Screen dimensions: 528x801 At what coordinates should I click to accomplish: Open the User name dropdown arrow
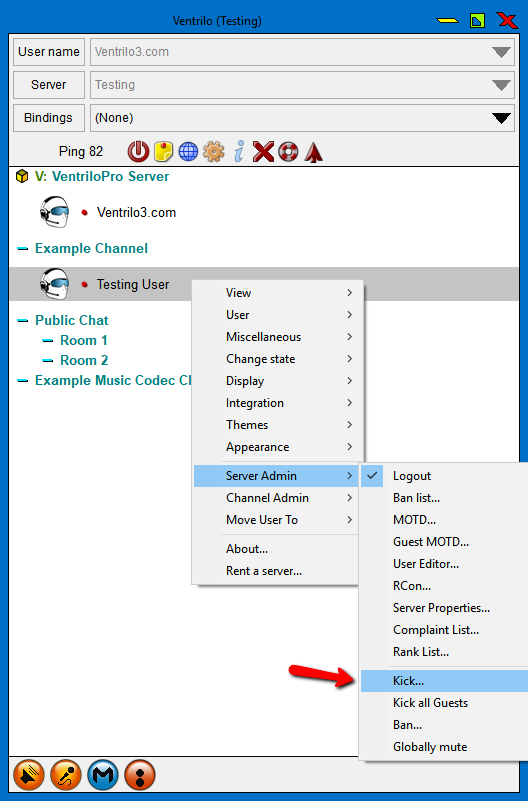(501, 52)
